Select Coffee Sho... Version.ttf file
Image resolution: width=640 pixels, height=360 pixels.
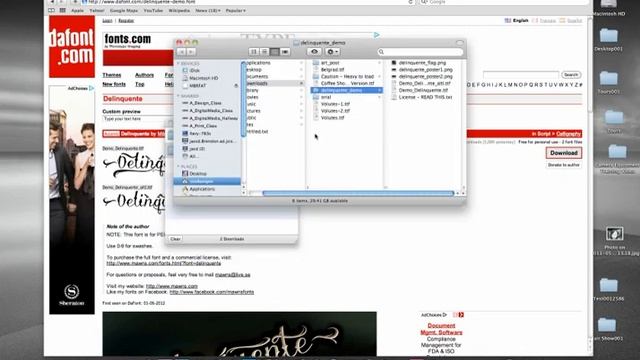347,83
